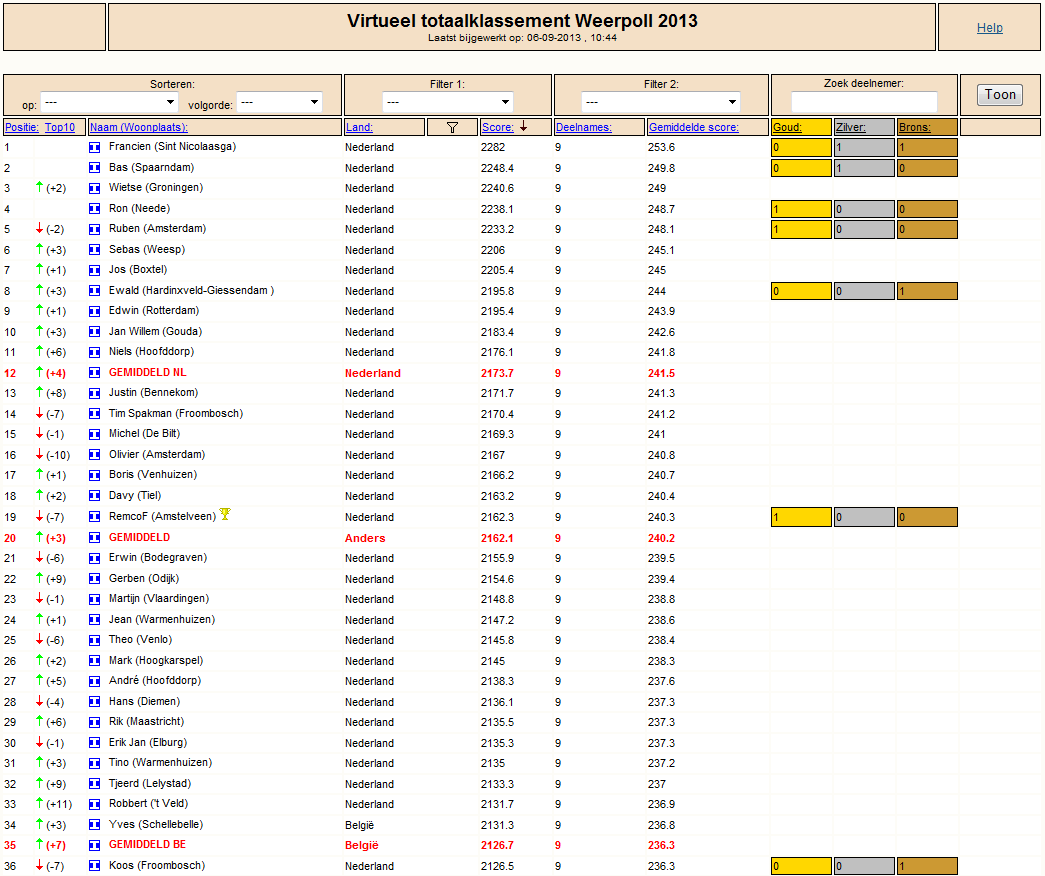
Task: Open the Sorteren 'op' dropdown
Action: 109,102
